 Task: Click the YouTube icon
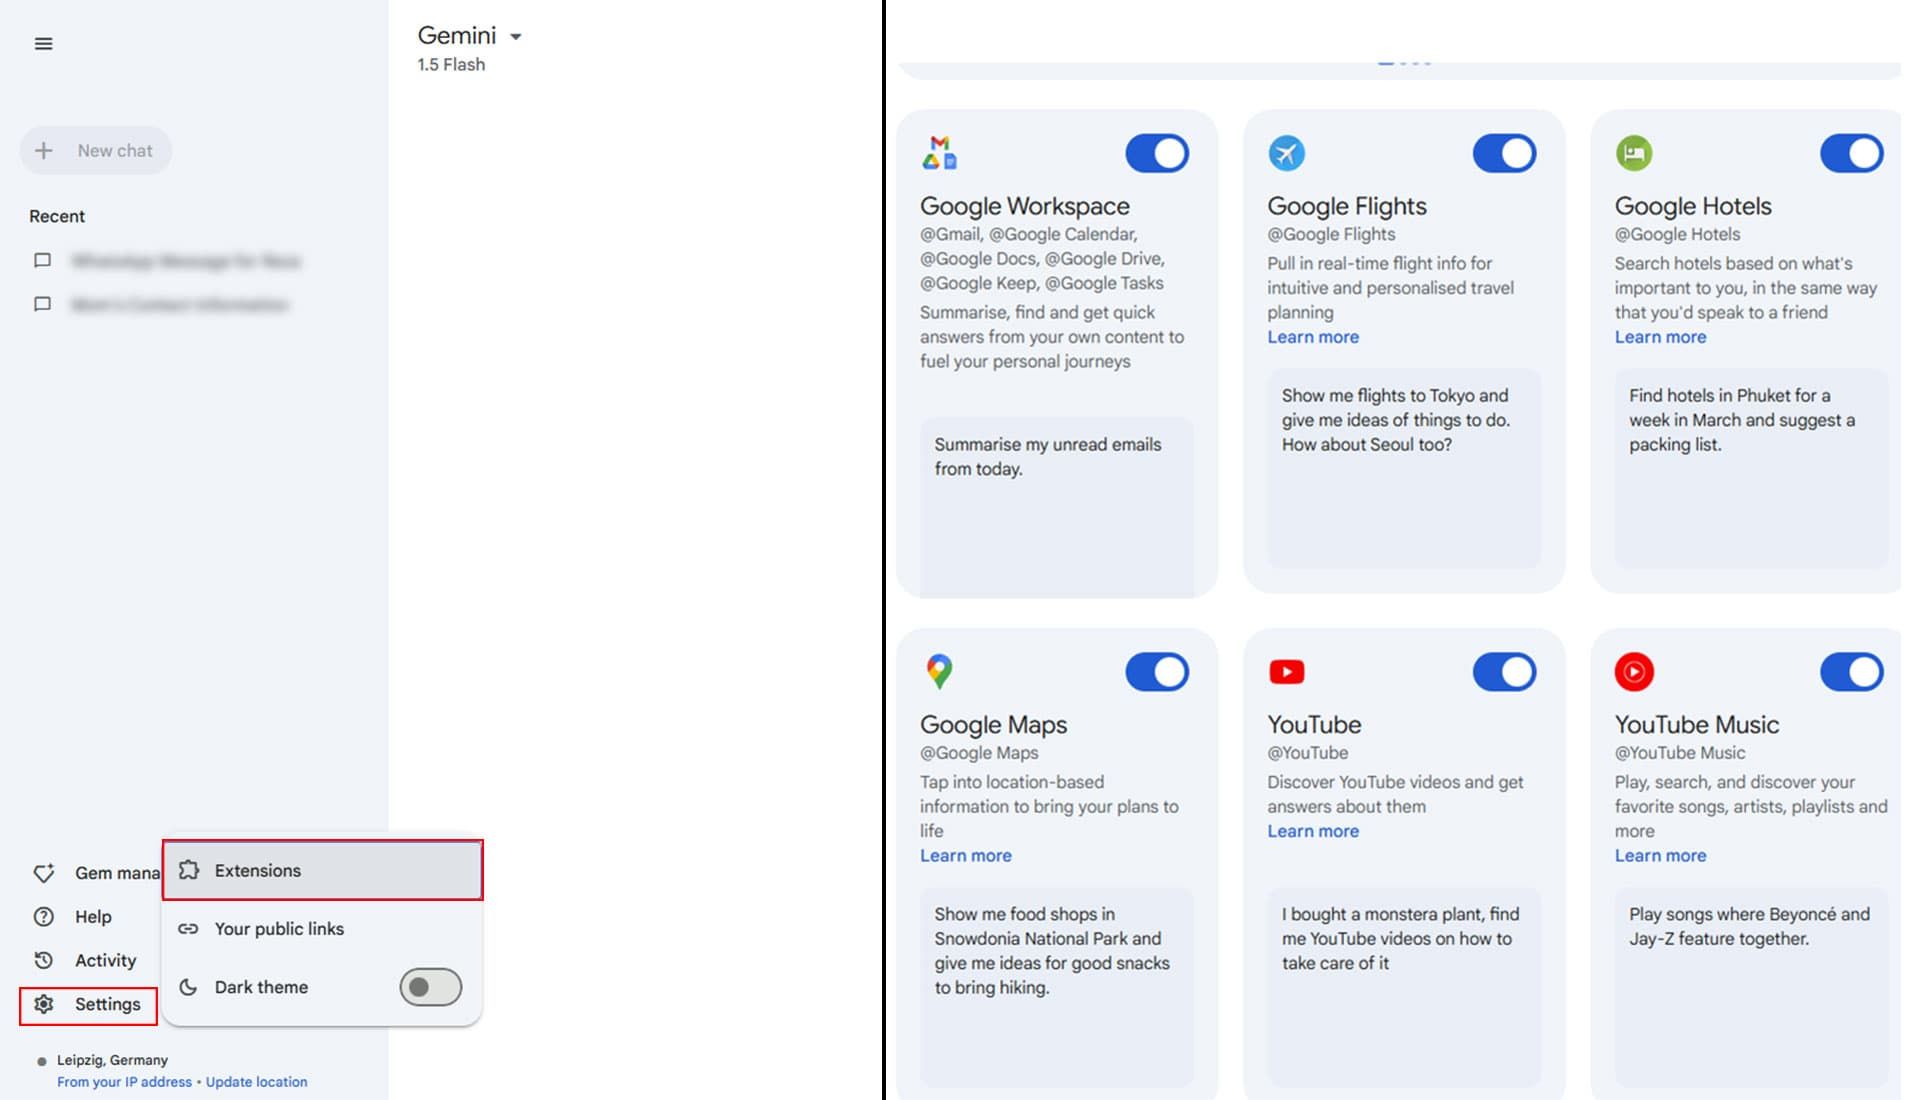[1286, 671]
